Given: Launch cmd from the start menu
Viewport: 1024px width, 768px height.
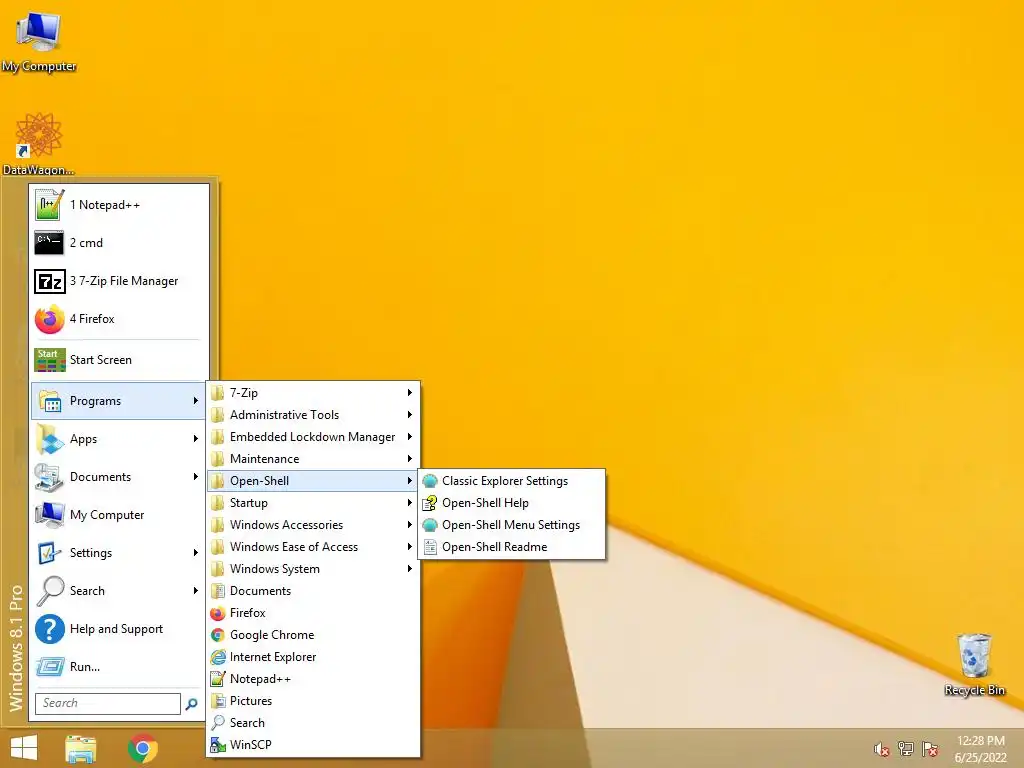Looking at the screenshot, I should pyautogui.click(x=119, y=243).
